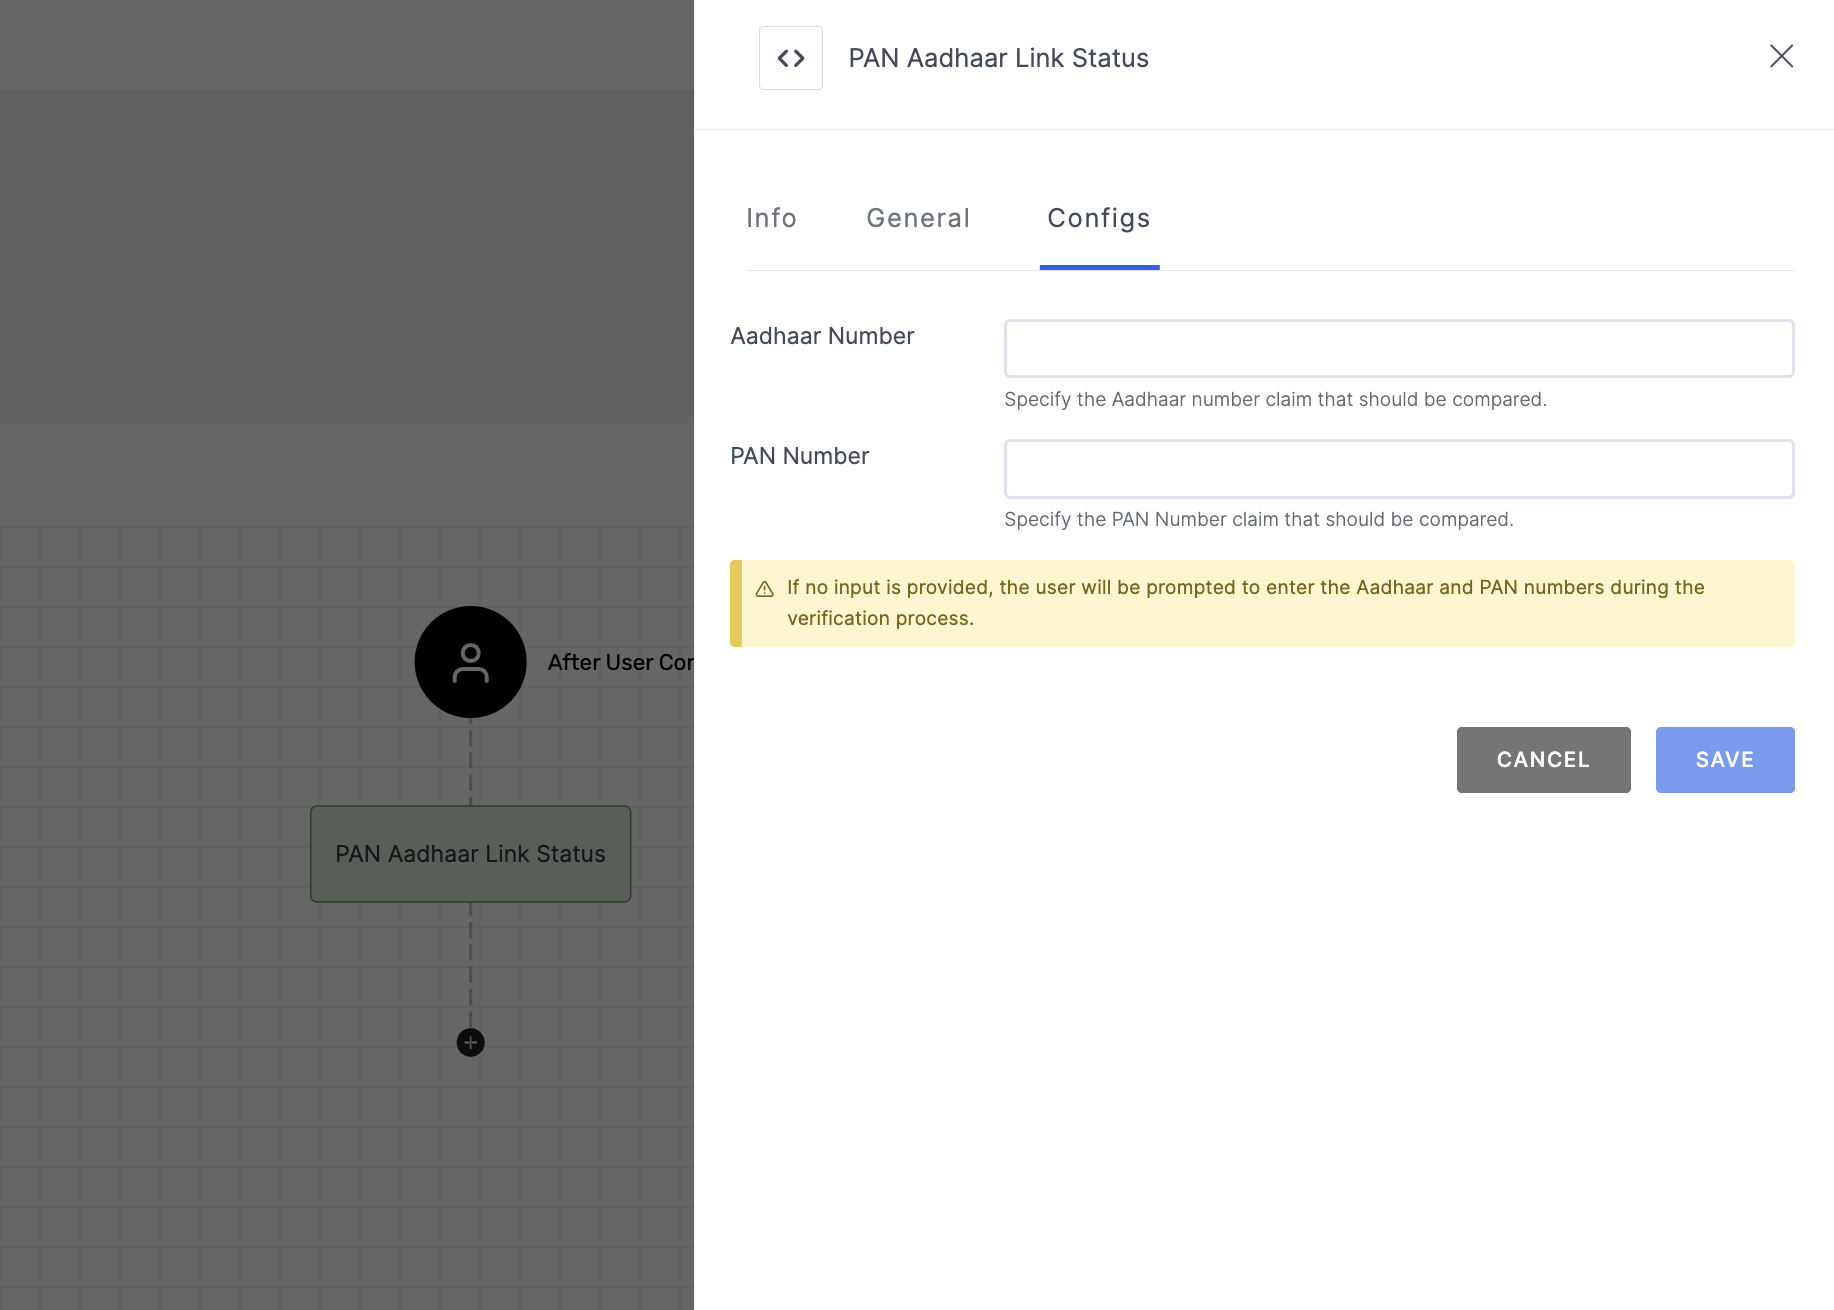Click the CANCEL button
This screenshot has width=1834, height=1310.
(1543, 760)
